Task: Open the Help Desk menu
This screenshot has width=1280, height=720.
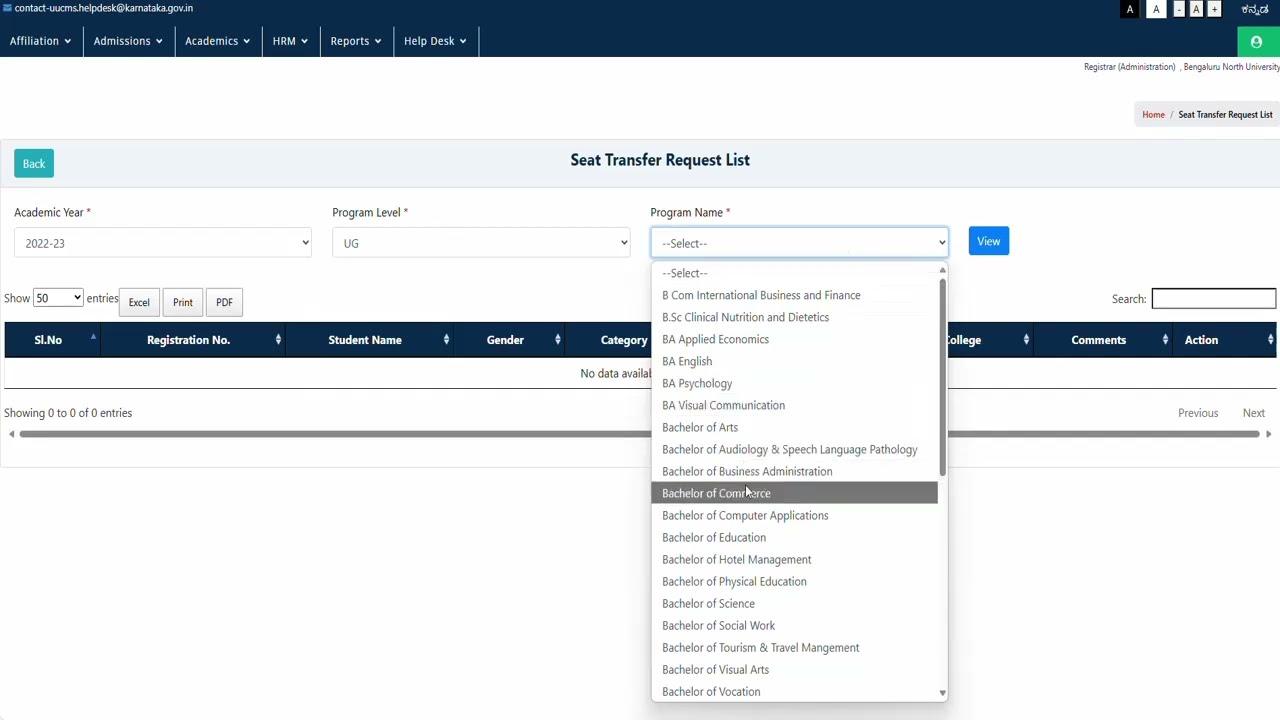Action: pos(435,41)
